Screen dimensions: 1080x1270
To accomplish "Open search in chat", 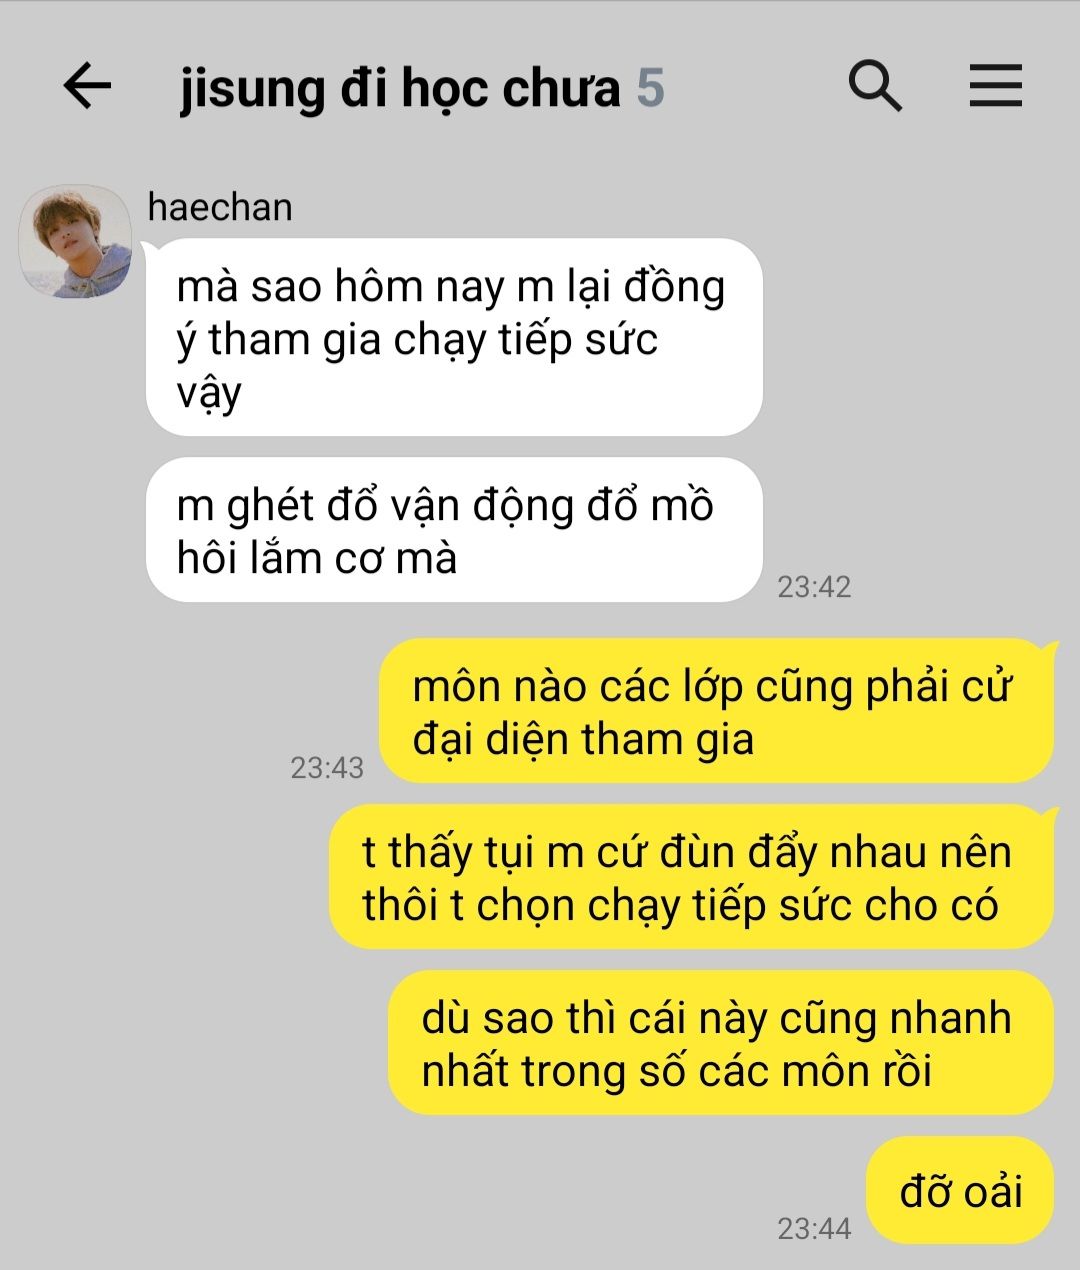I will (x=875, y=86).
